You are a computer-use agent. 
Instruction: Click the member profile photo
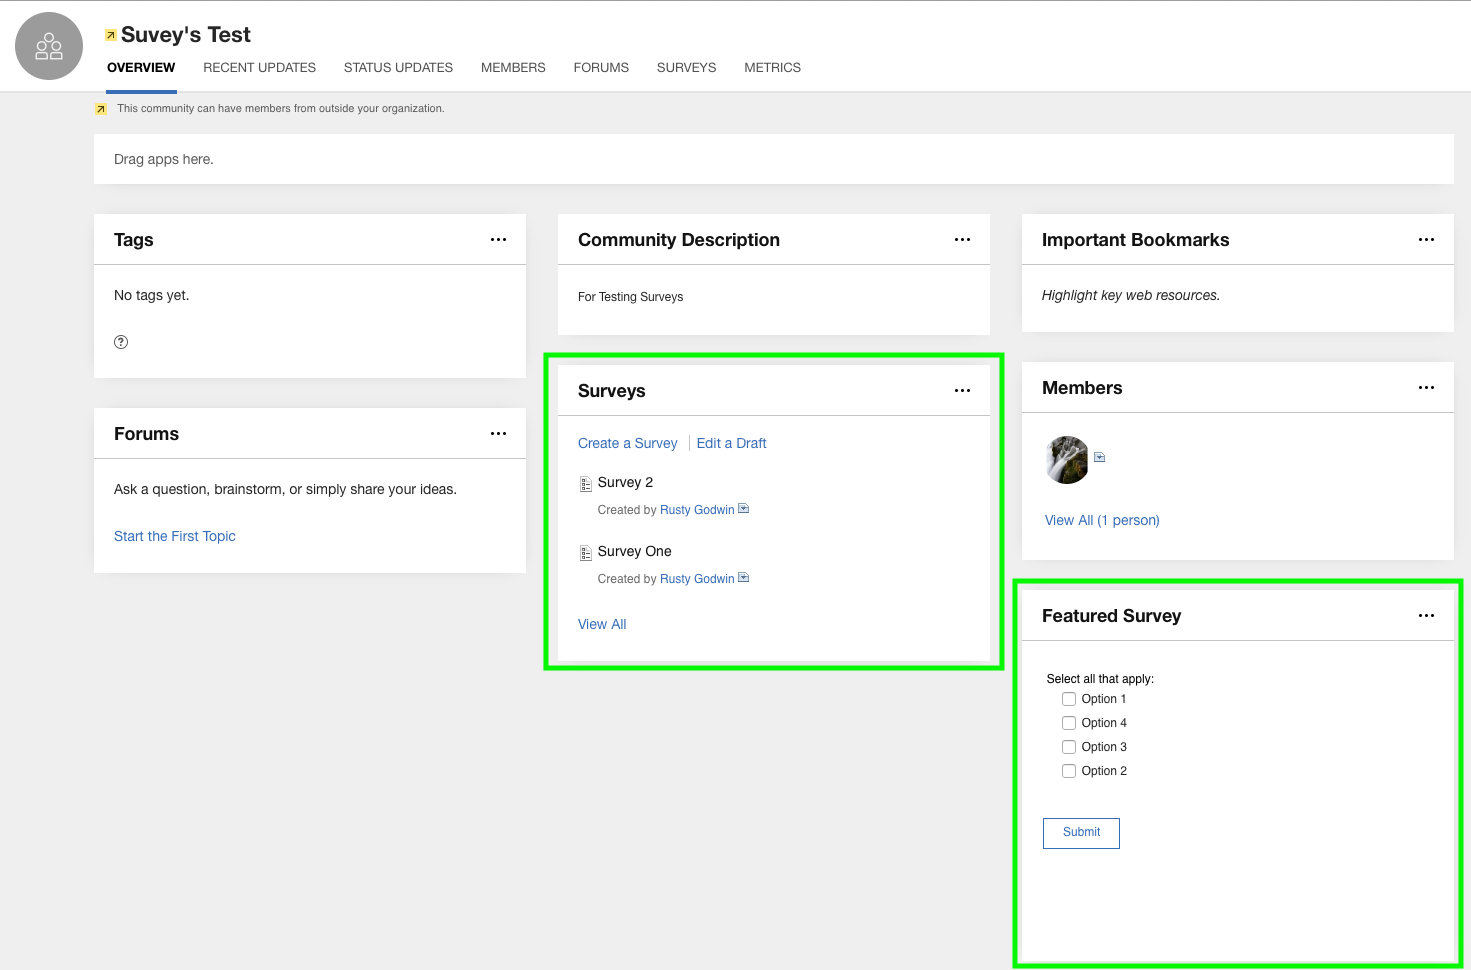pos(1067,460)
